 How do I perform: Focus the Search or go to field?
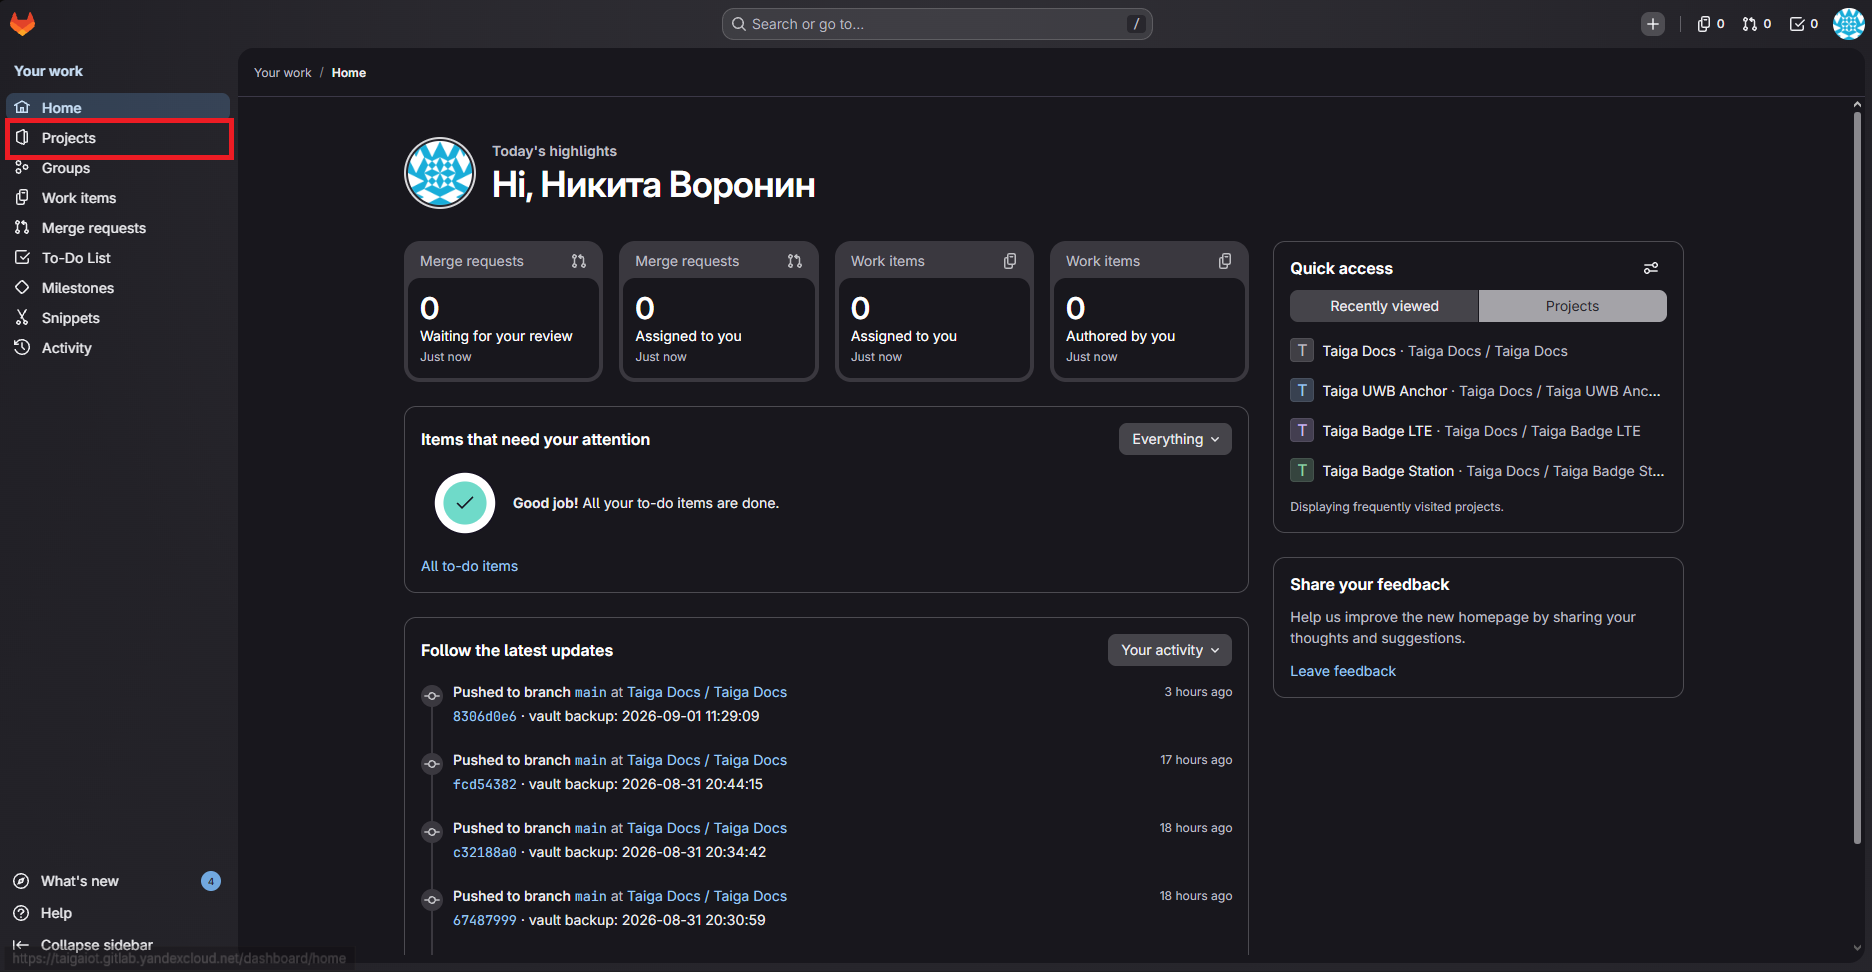pos(937,24)
